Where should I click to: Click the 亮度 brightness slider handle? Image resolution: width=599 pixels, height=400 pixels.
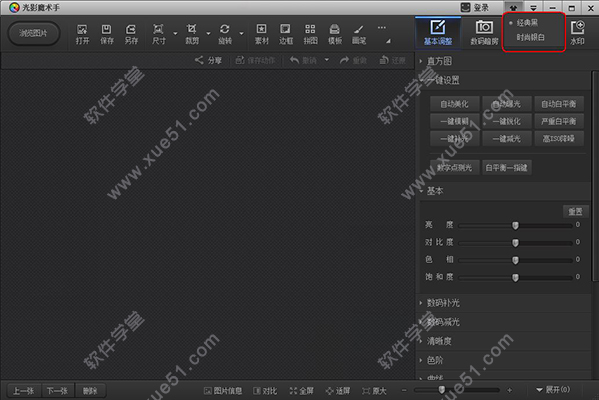click(x=515, y=225)
